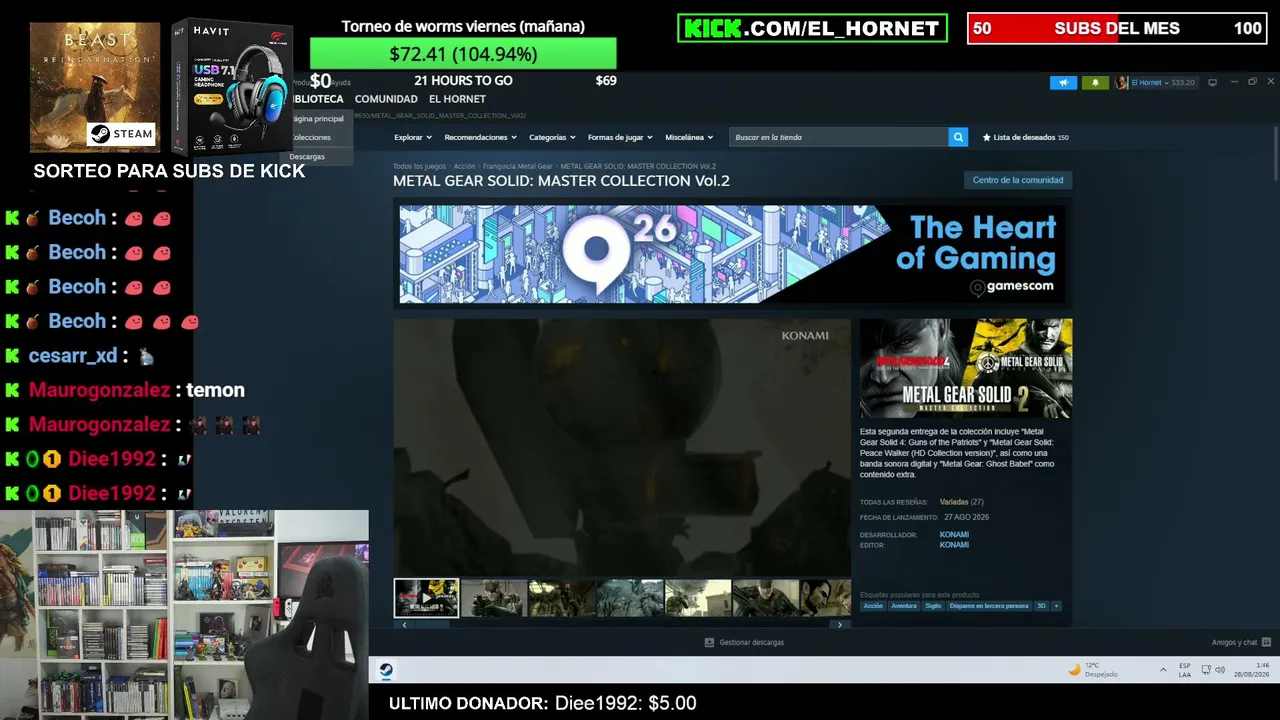Choose Descargas from library submenu
The image size is (1280, 720).
307,157
